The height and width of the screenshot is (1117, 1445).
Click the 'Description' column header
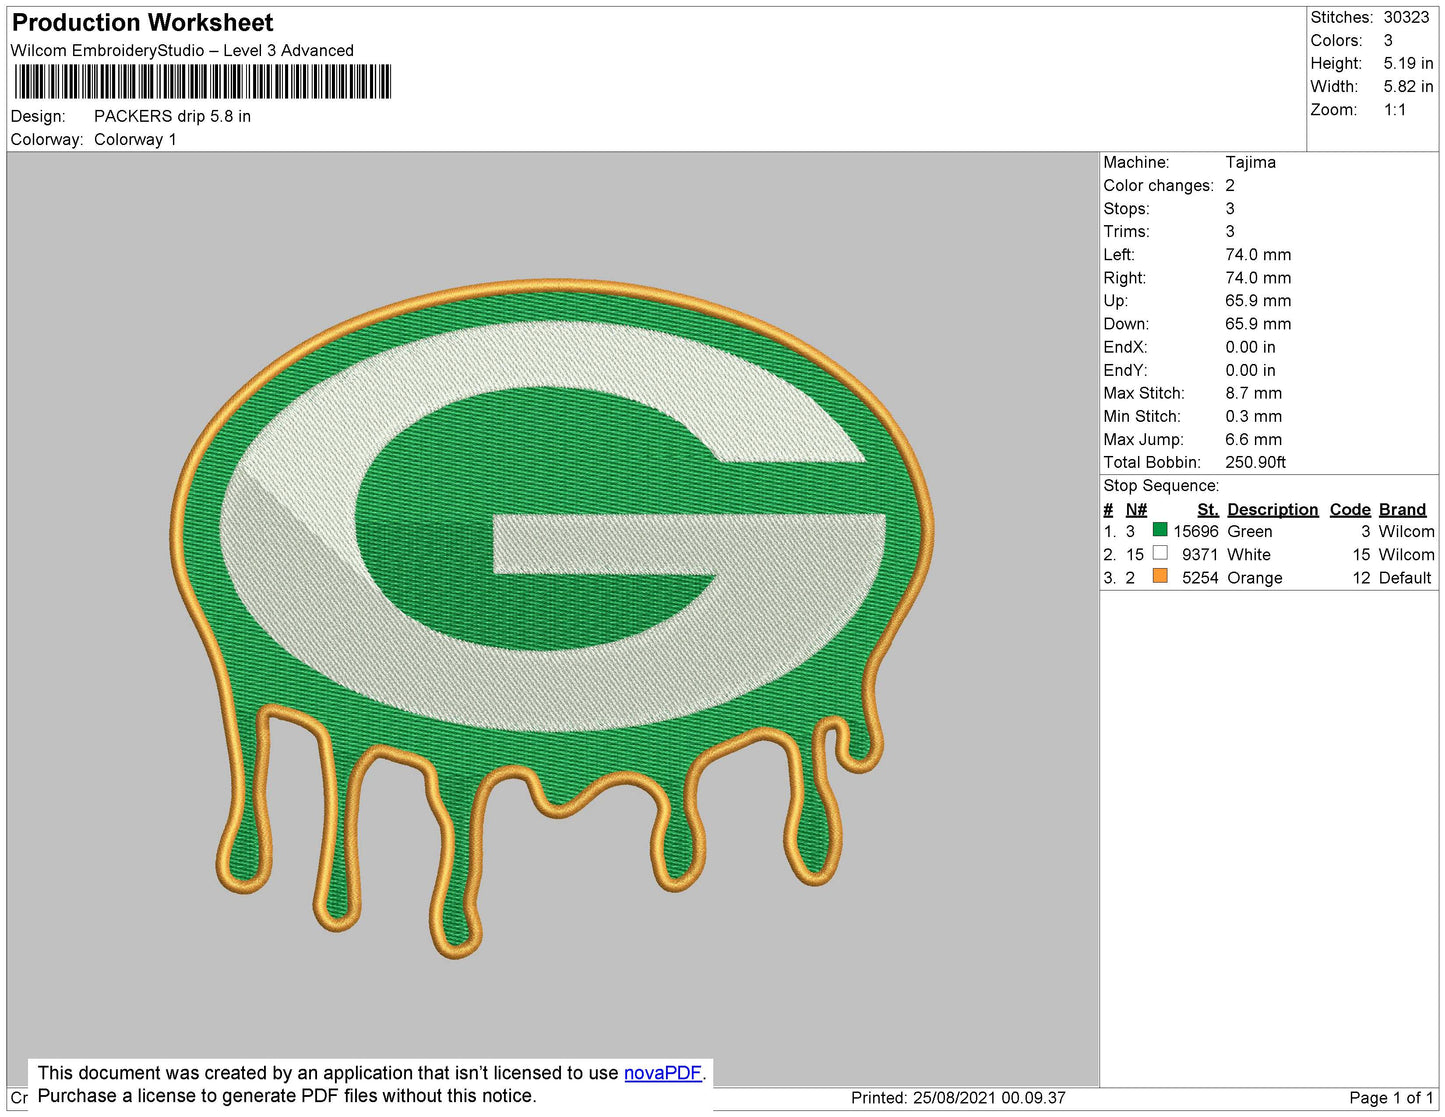click(x=1272, y=510)
